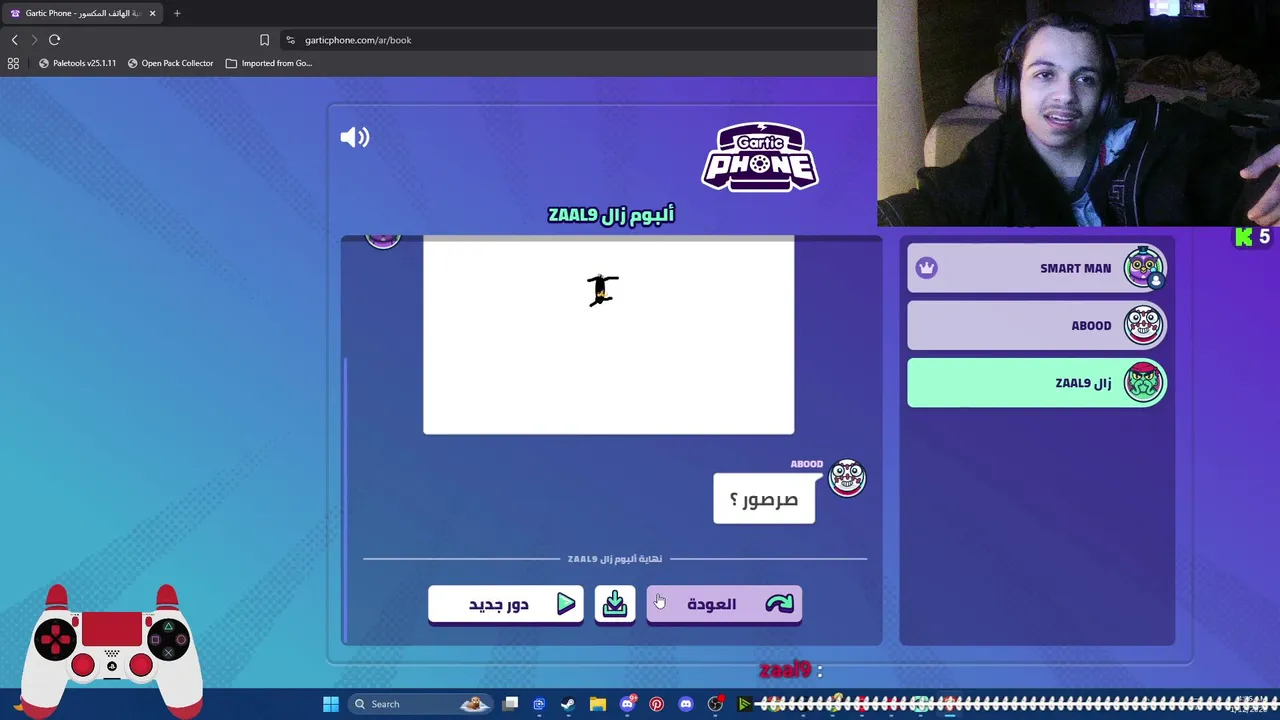Screen dimensions: 1280x720
Task: Click the نهاية ألبوم زال ZAAL9 end-of-album label
Action: click(615, 559)
